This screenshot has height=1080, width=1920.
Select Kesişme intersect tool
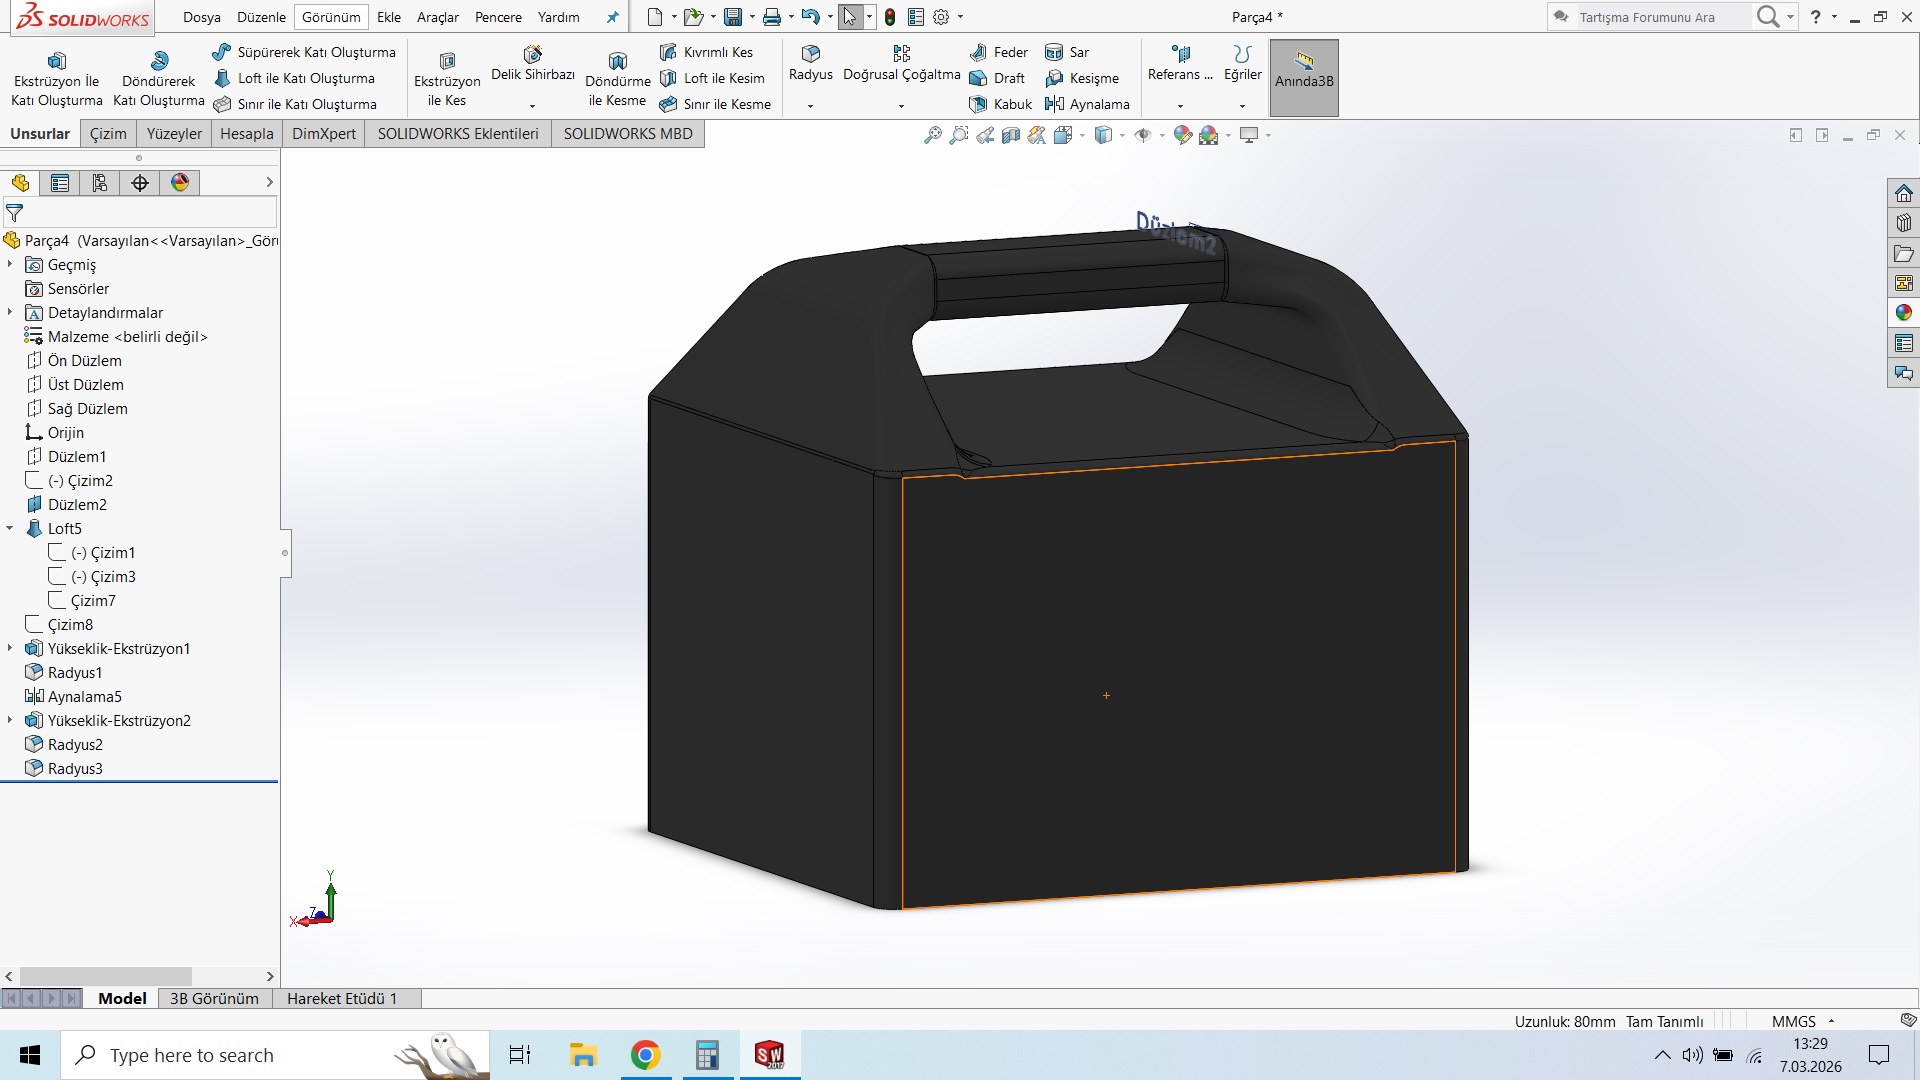(x=1082, y=78)
